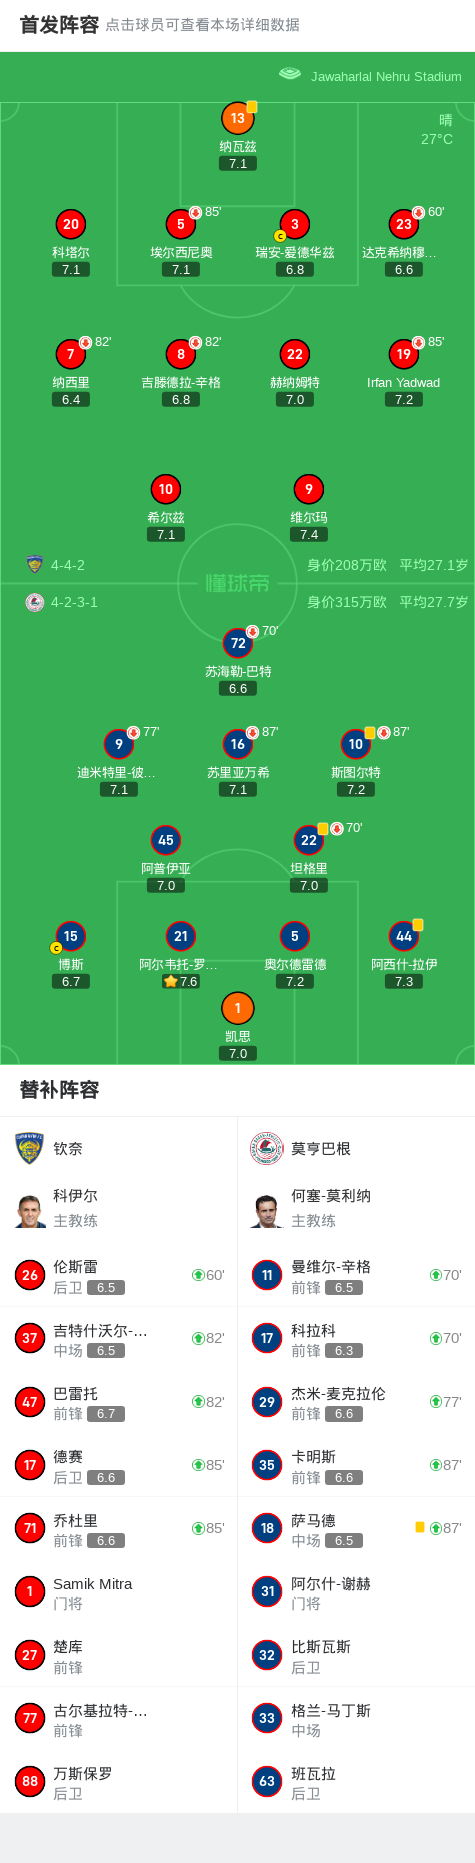
Task: Open goalkeeper number 13 纳瓦兹 player icon
Action: (237, 118)
